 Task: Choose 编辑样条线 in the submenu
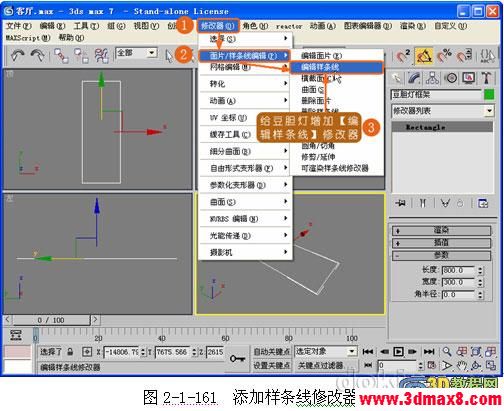336,67
